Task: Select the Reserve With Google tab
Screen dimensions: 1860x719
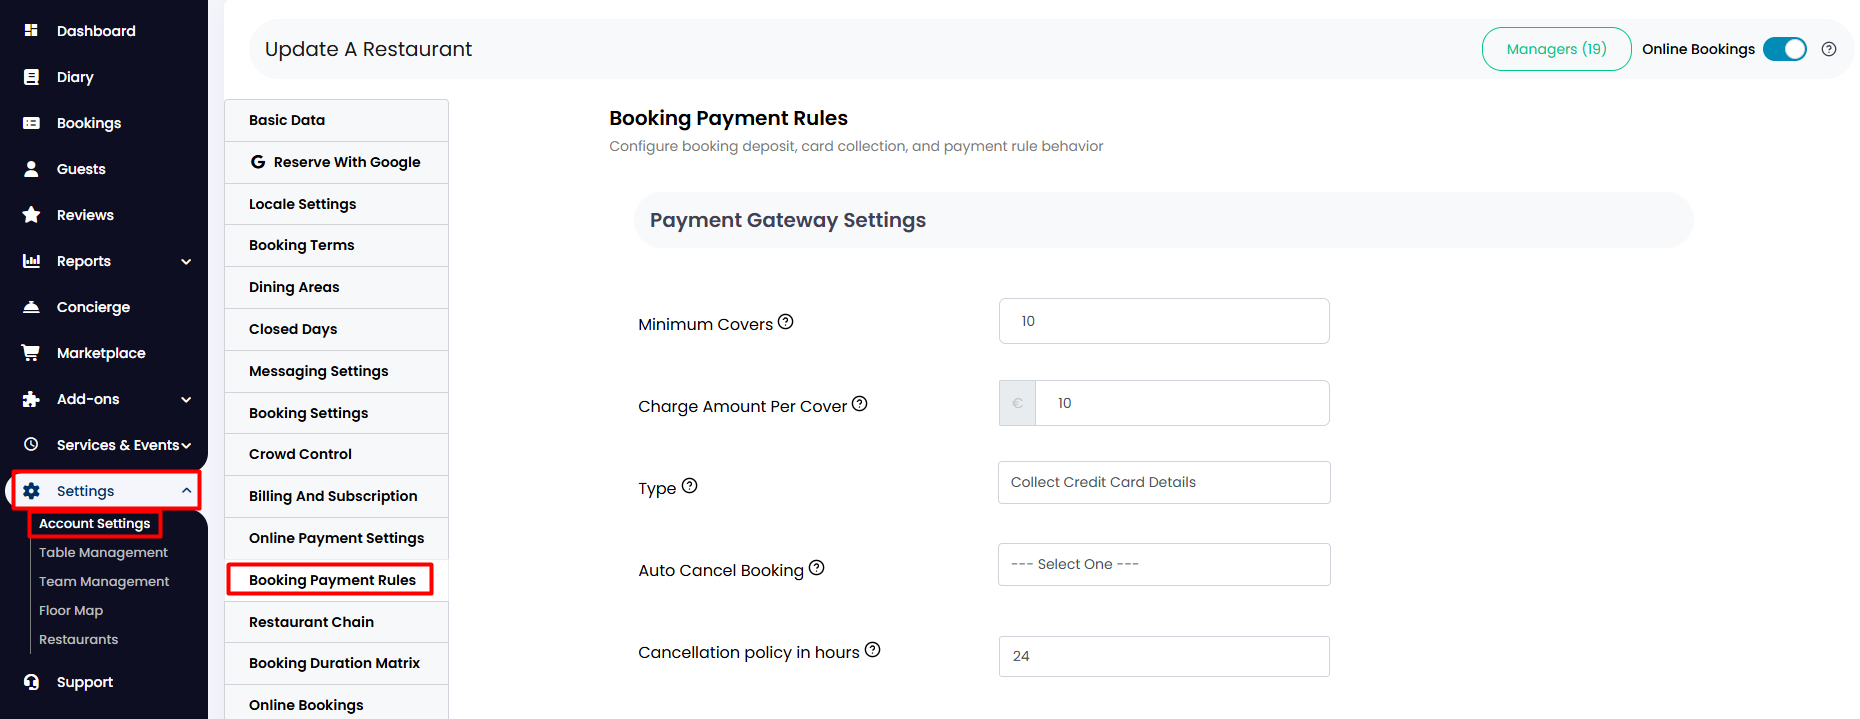Action: tap(336, 162)
